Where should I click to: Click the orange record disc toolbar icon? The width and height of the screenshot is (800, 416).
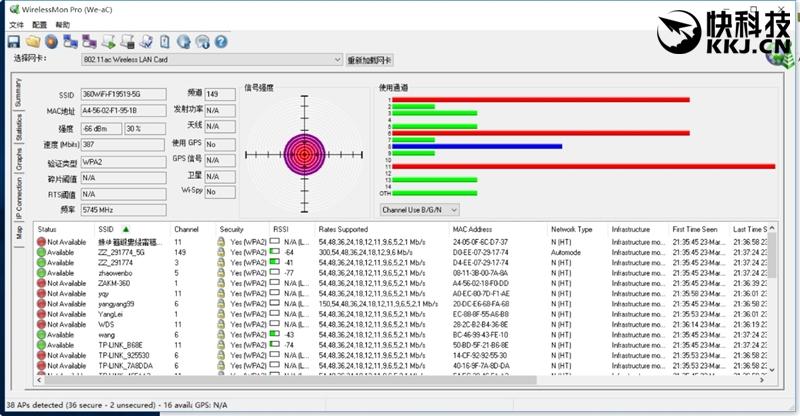click(52, 42)
